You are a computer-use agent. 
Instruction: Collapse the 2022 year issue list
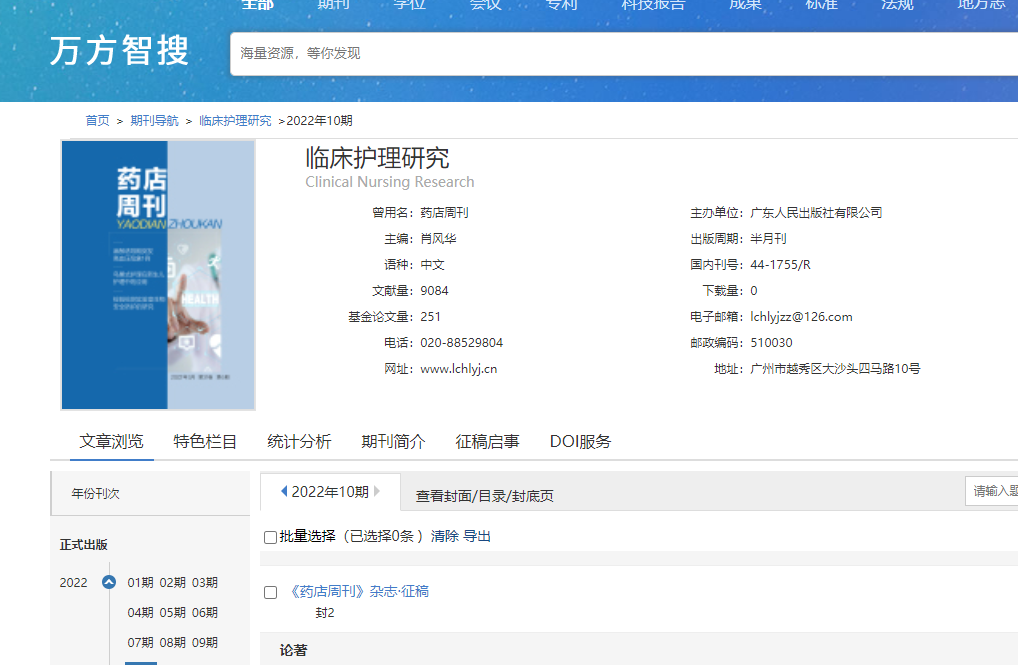click(109, 583)
